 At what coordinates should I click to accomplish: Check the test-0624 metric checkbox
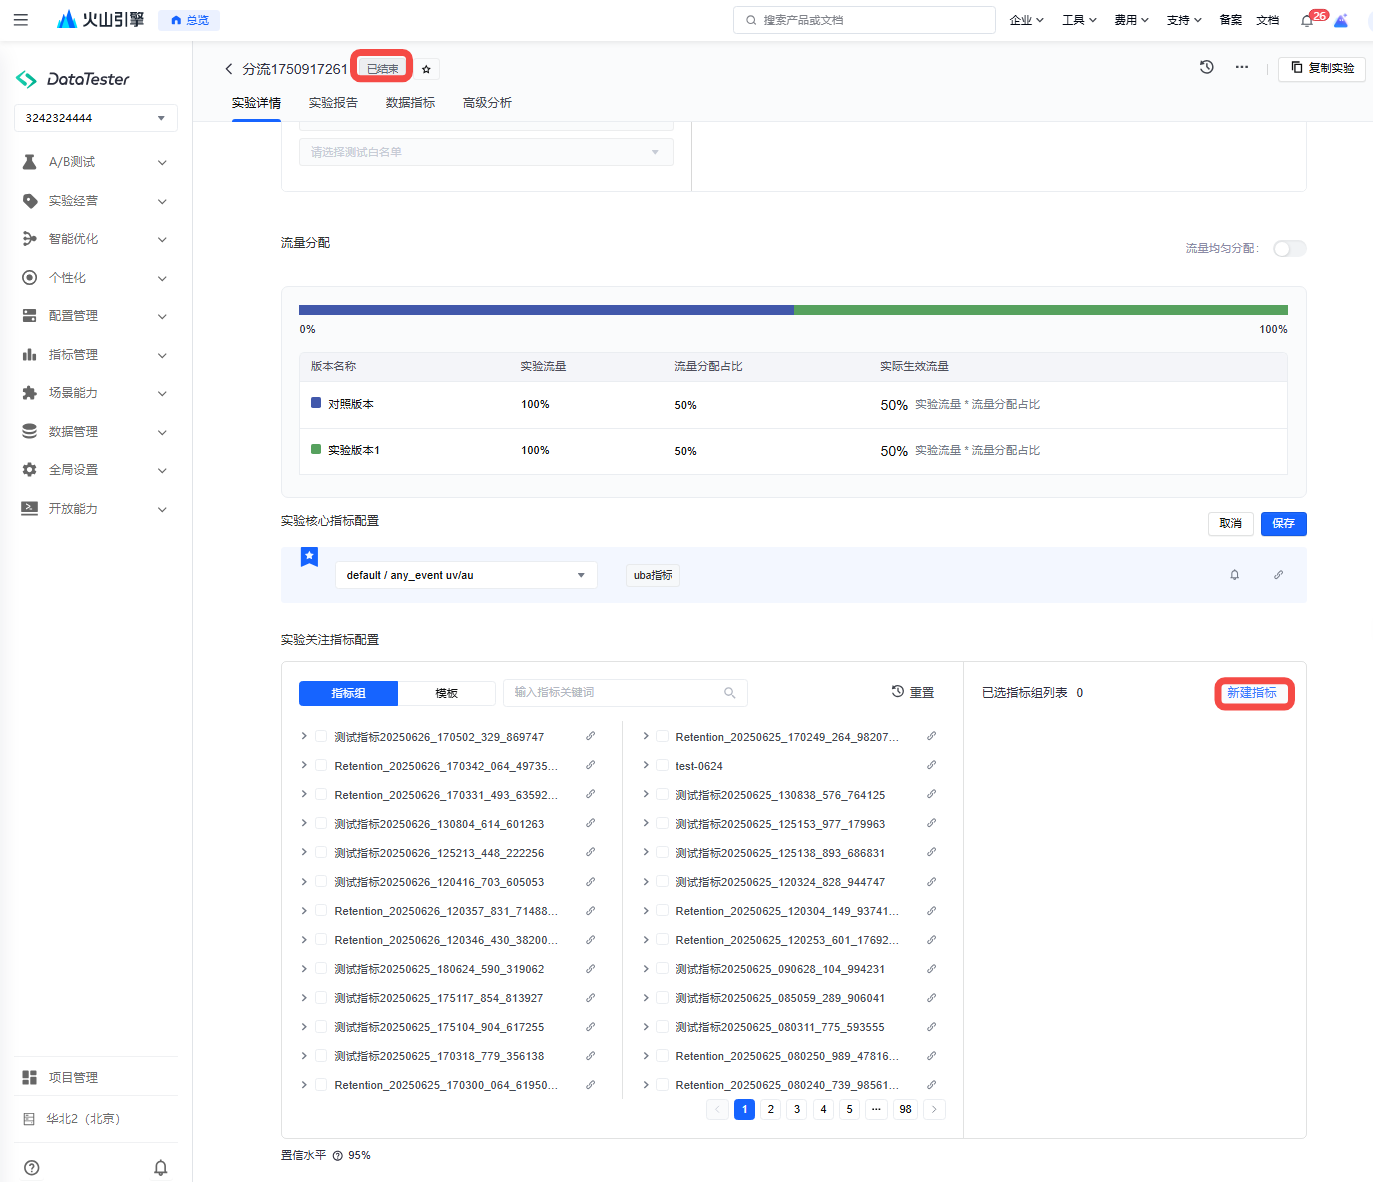tap(662, 765)
